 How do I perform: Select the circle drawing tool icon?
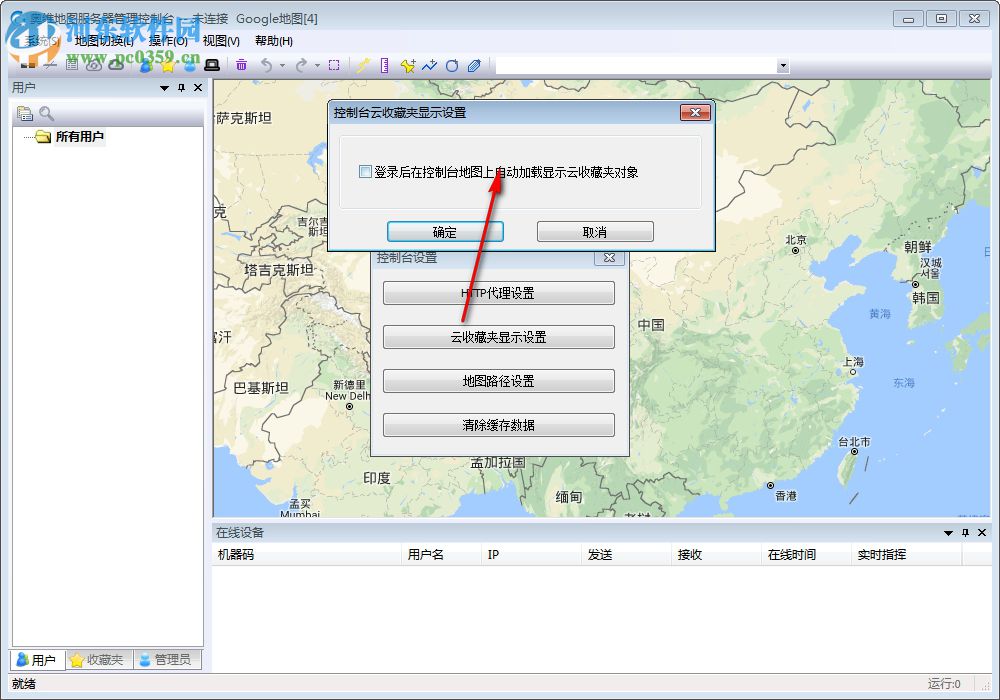point(452,65)
